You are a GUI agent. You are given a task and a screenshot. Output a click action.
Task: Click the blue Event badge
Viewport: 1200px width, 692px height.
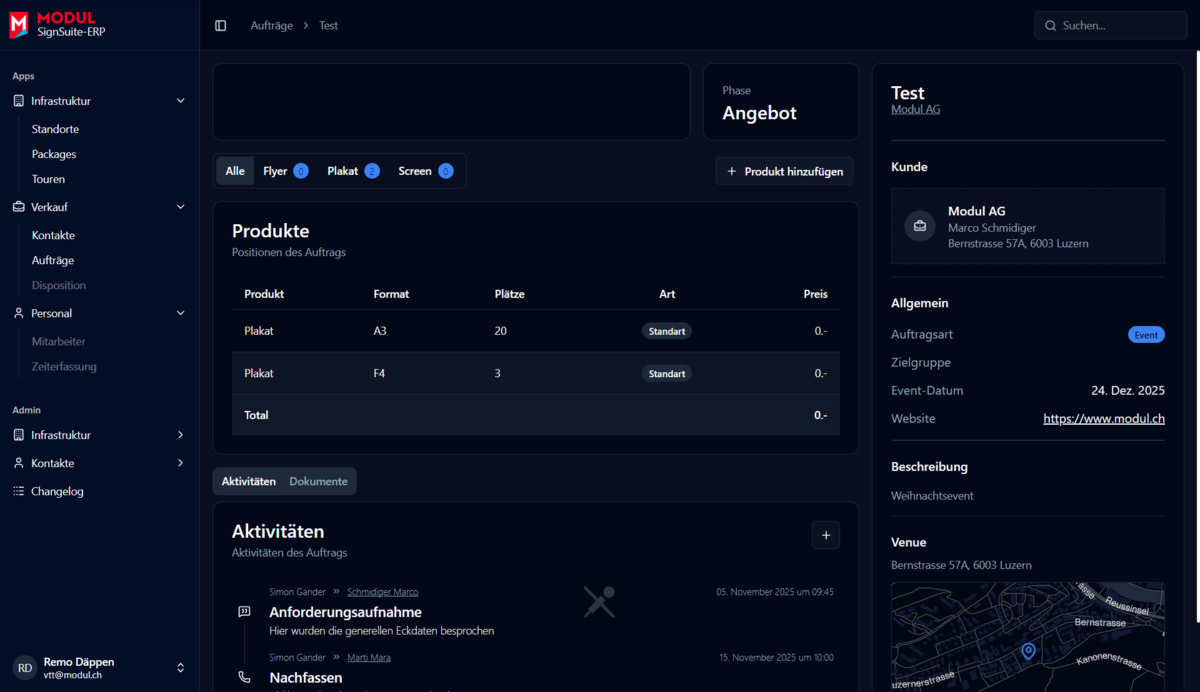coord(1146,335)
